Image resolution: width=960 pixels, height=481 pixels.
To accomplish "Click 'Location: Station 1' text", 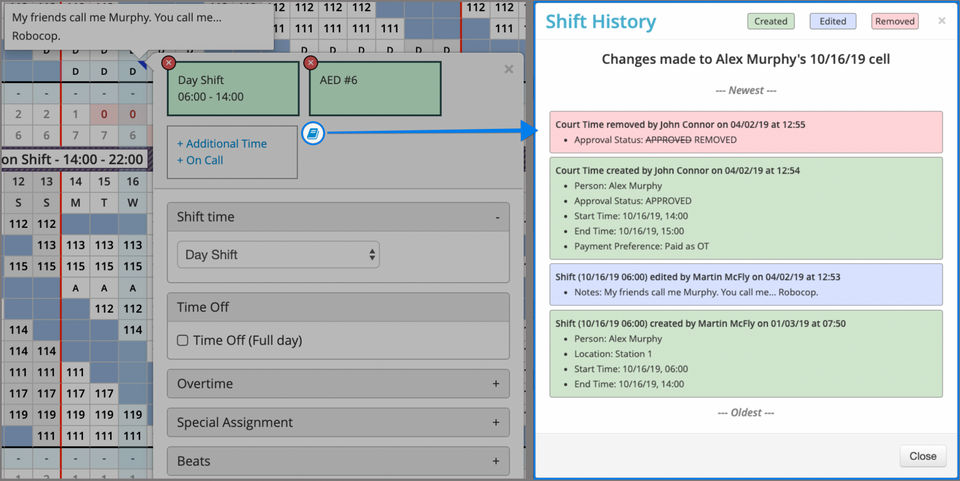I will click(x=613, y=354).
